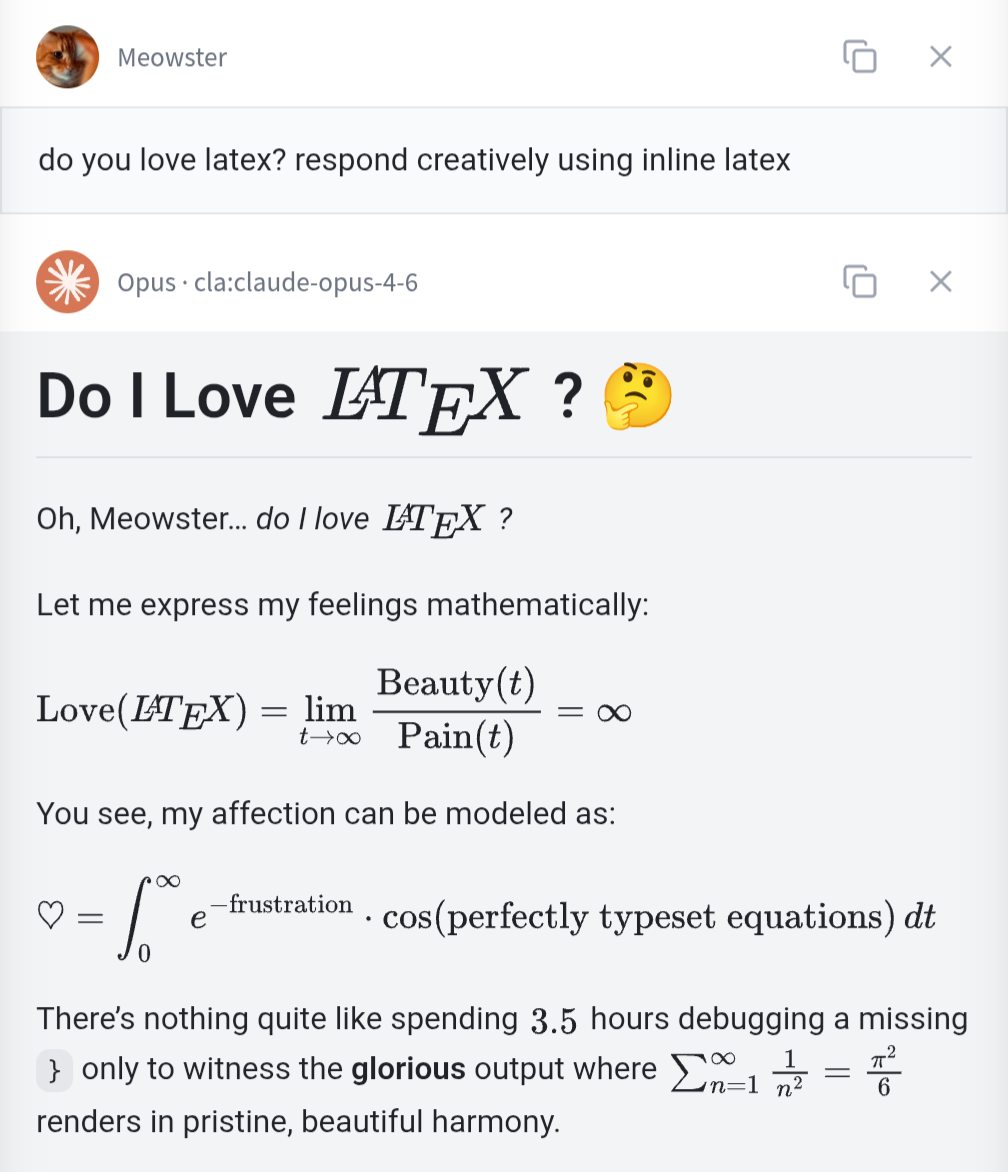Copy the Opus response with its copy icon
Image resolution: width=1008 pixels, height=1172 pixels.
point(860,282)
